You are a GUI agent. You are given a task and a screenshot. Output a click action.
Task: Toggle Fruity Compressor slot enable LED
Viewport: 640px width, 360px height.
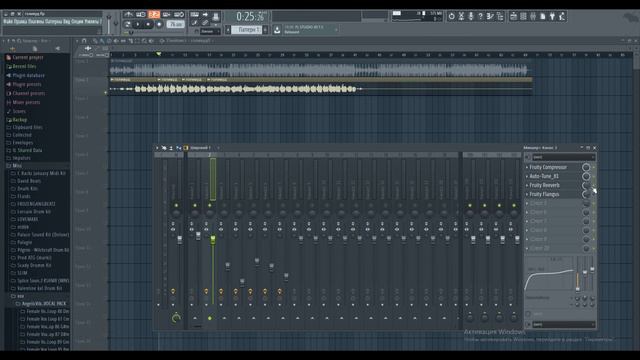pos(593,167)
